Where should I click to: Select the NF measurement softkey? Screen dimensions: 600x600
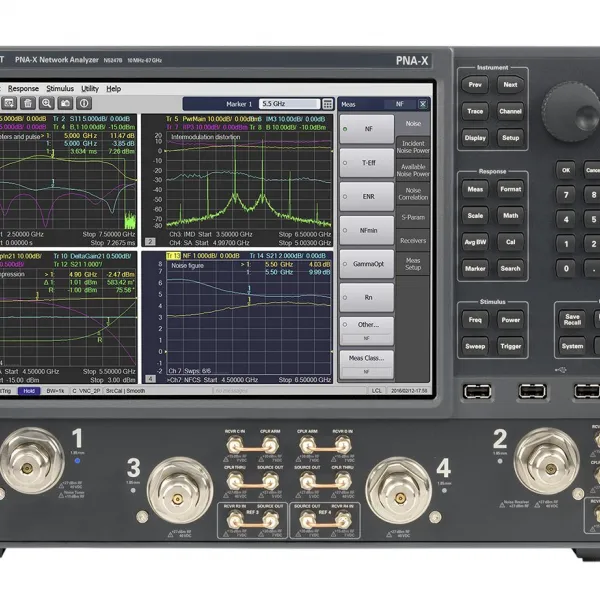tap(367, 129)
